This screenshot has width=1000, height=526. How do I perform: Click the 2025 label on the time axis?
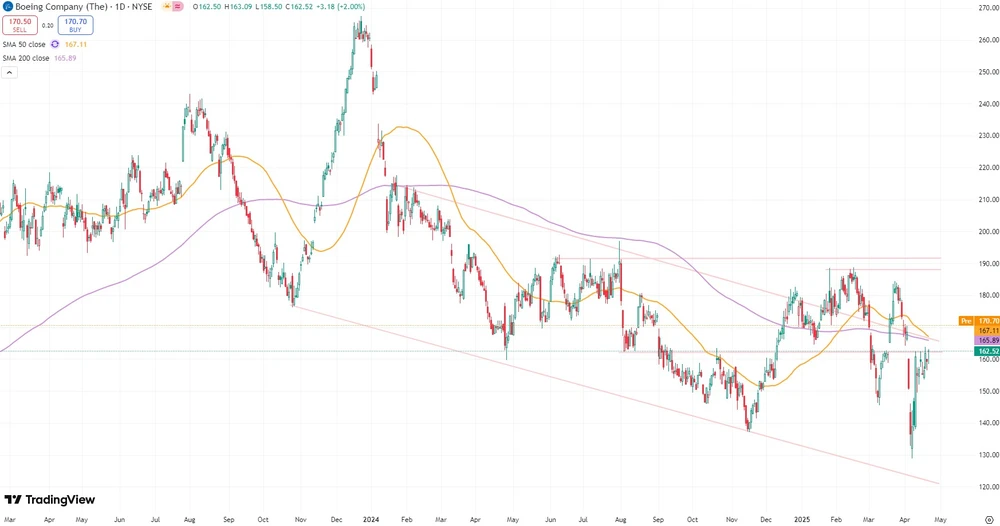tap(802, 520)
